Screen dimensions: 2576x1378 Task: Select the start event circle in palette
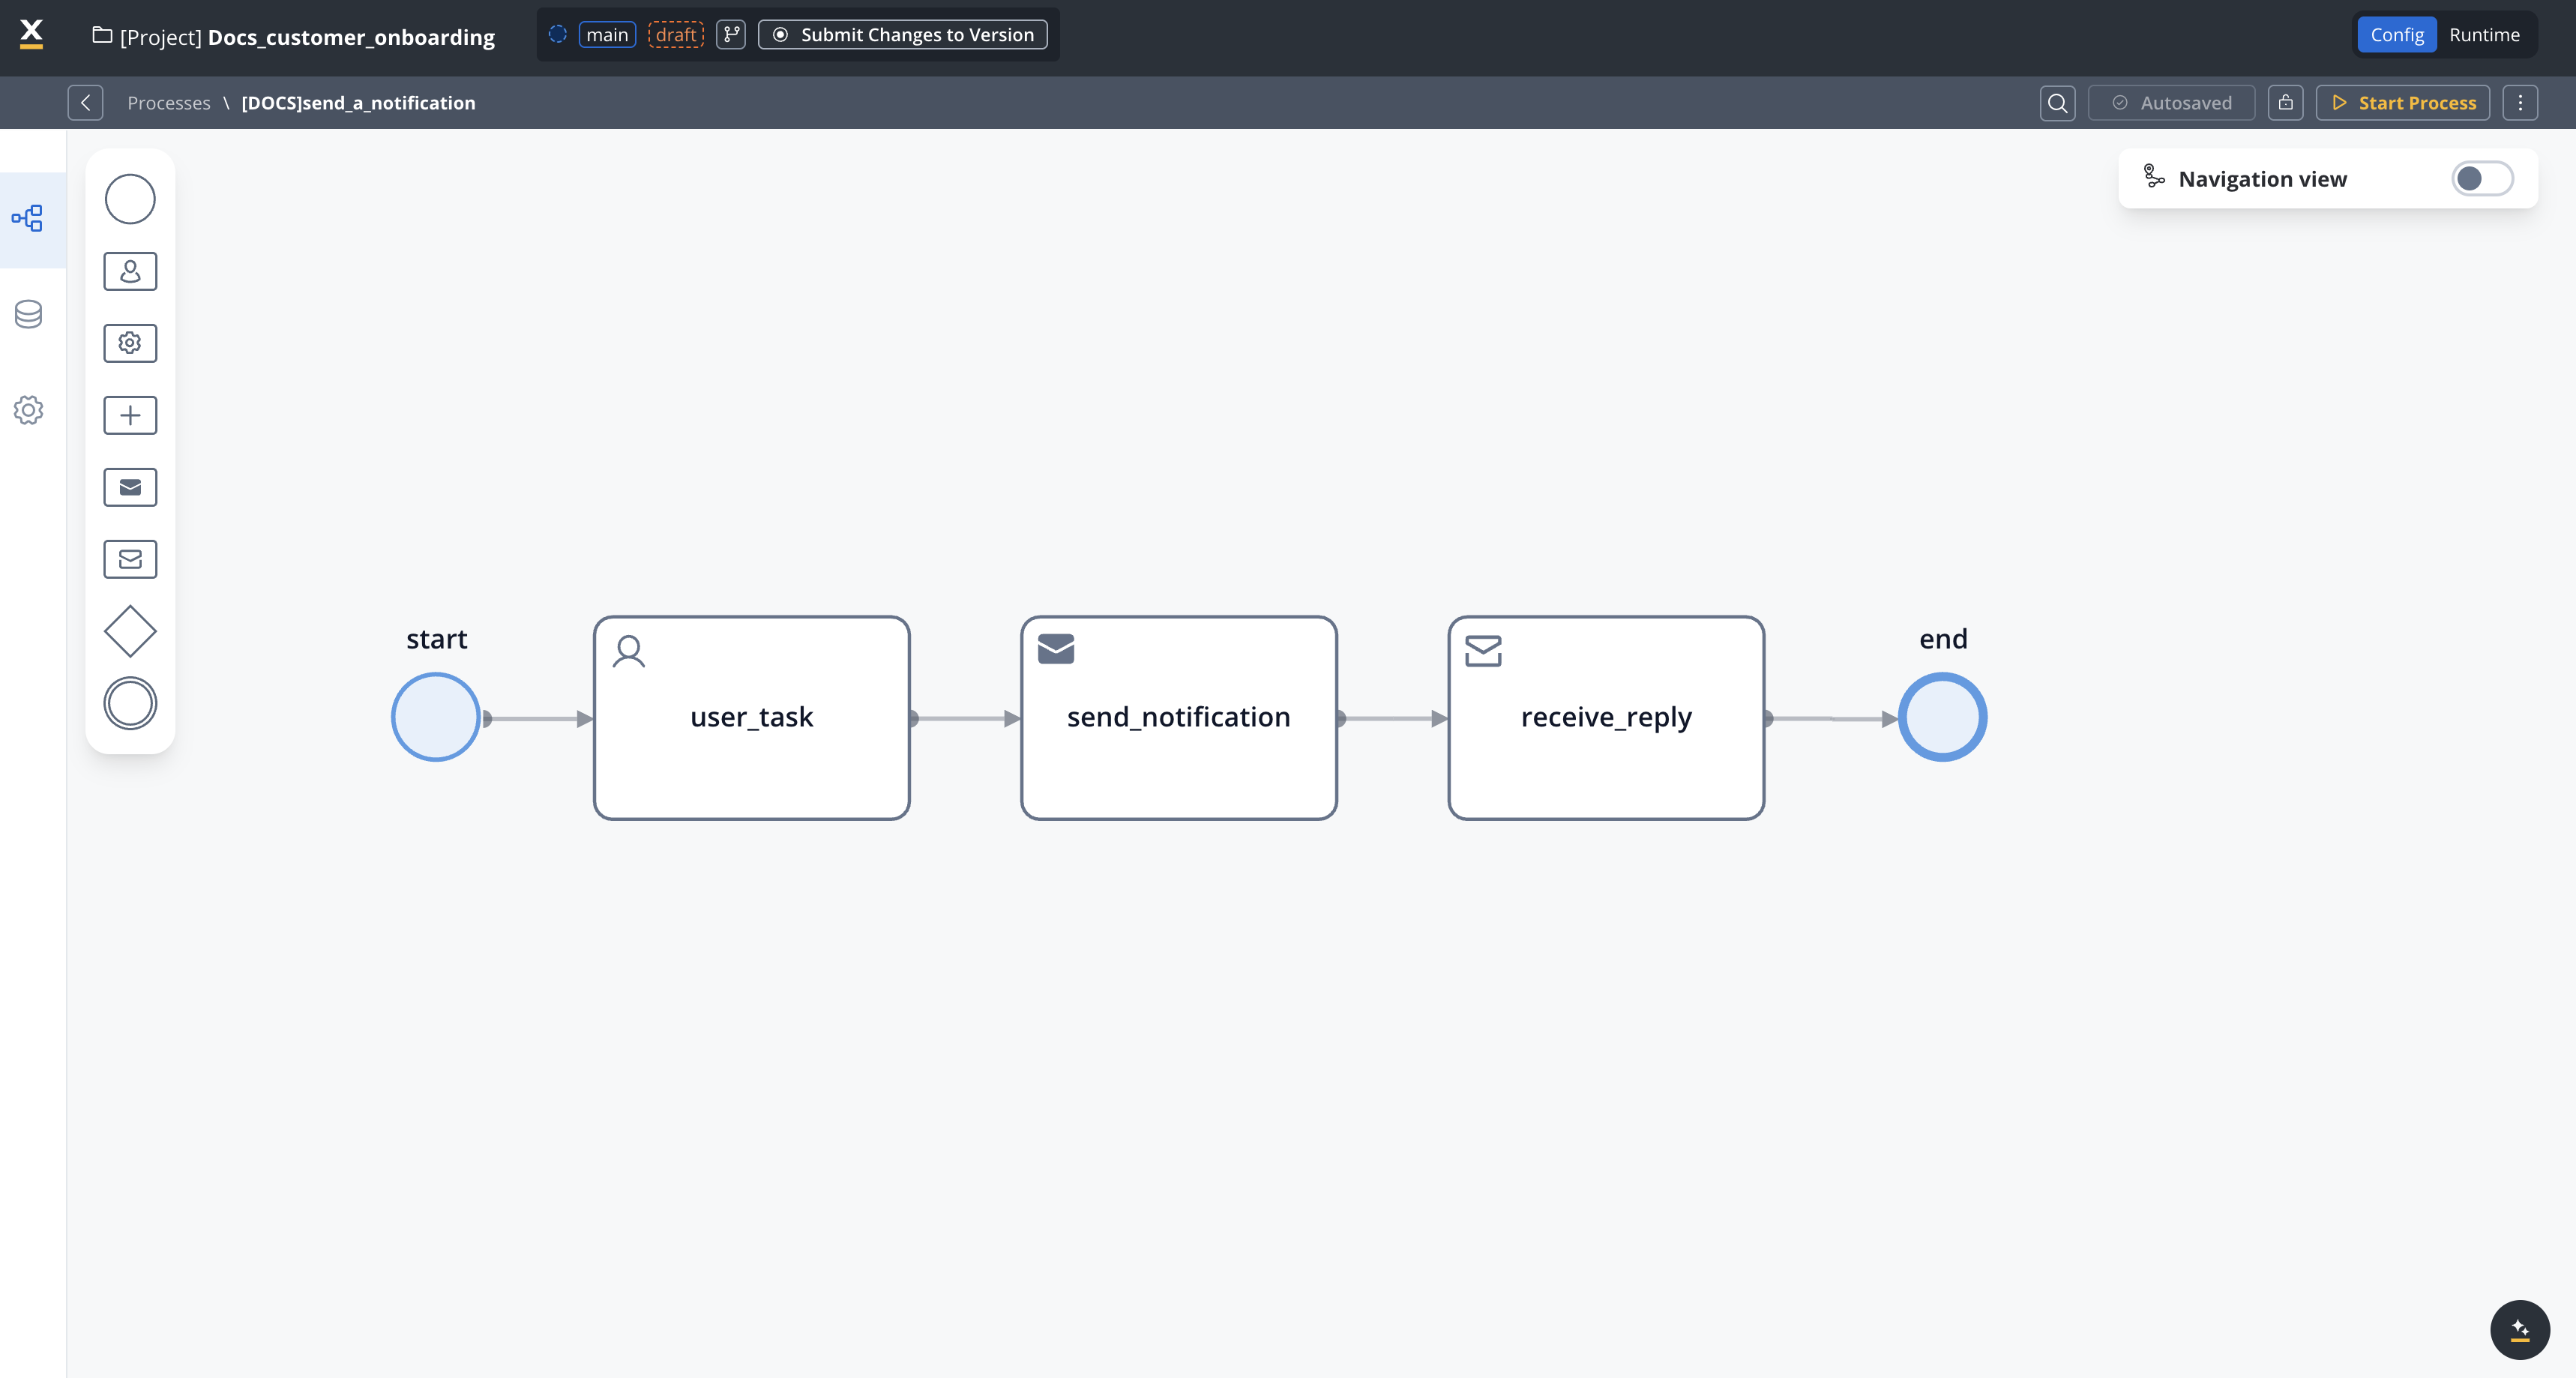click(x=130, y=199)
